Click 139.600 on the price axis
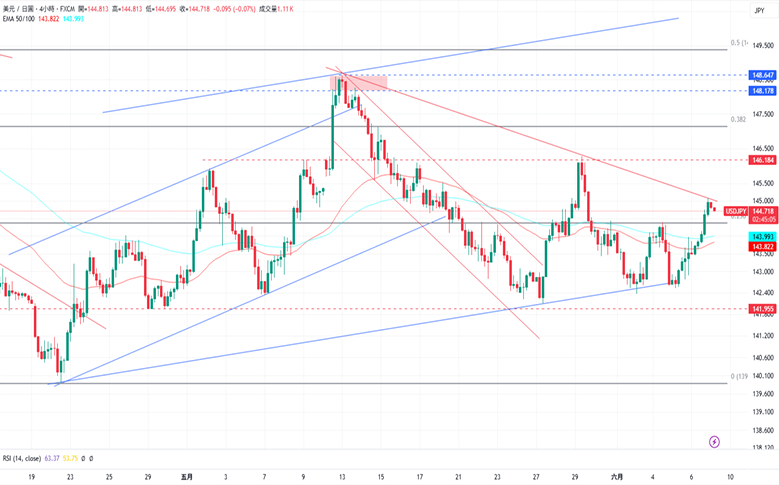779x485 pixels. [763, 394]
